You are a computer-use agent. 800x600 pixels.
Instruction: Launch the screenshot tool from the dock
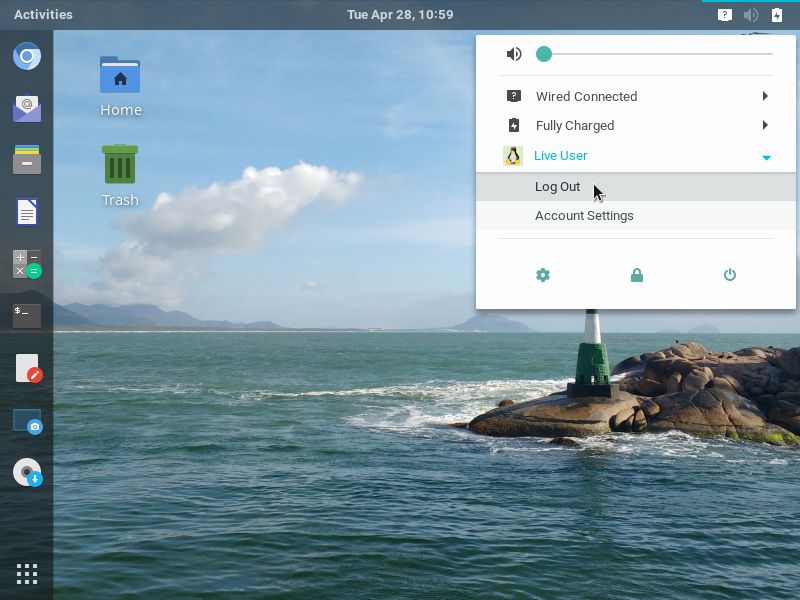(27, 421)
